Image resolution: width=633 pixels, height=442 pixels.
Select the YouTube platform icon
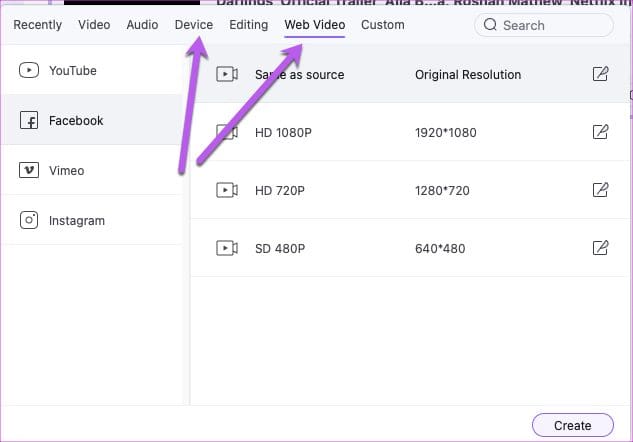29,70
